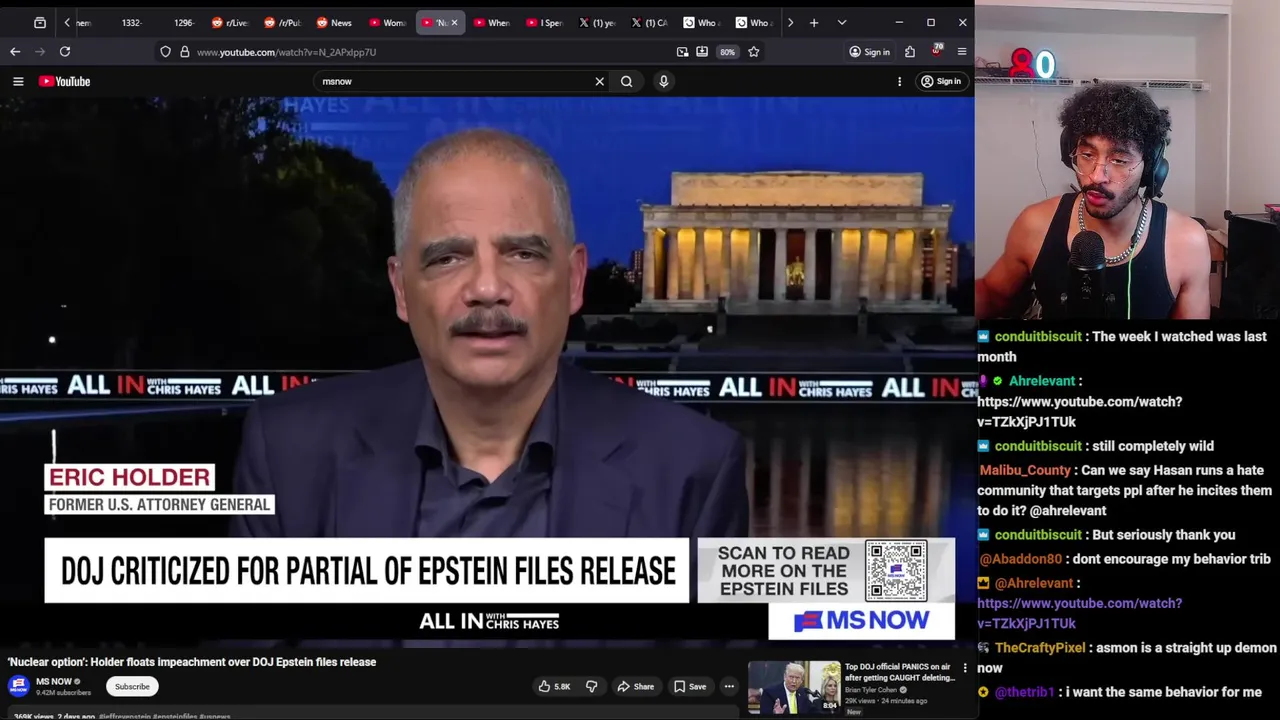Go to the YouTube home logo
1280x720 pixels.
(x=65, y=81)
